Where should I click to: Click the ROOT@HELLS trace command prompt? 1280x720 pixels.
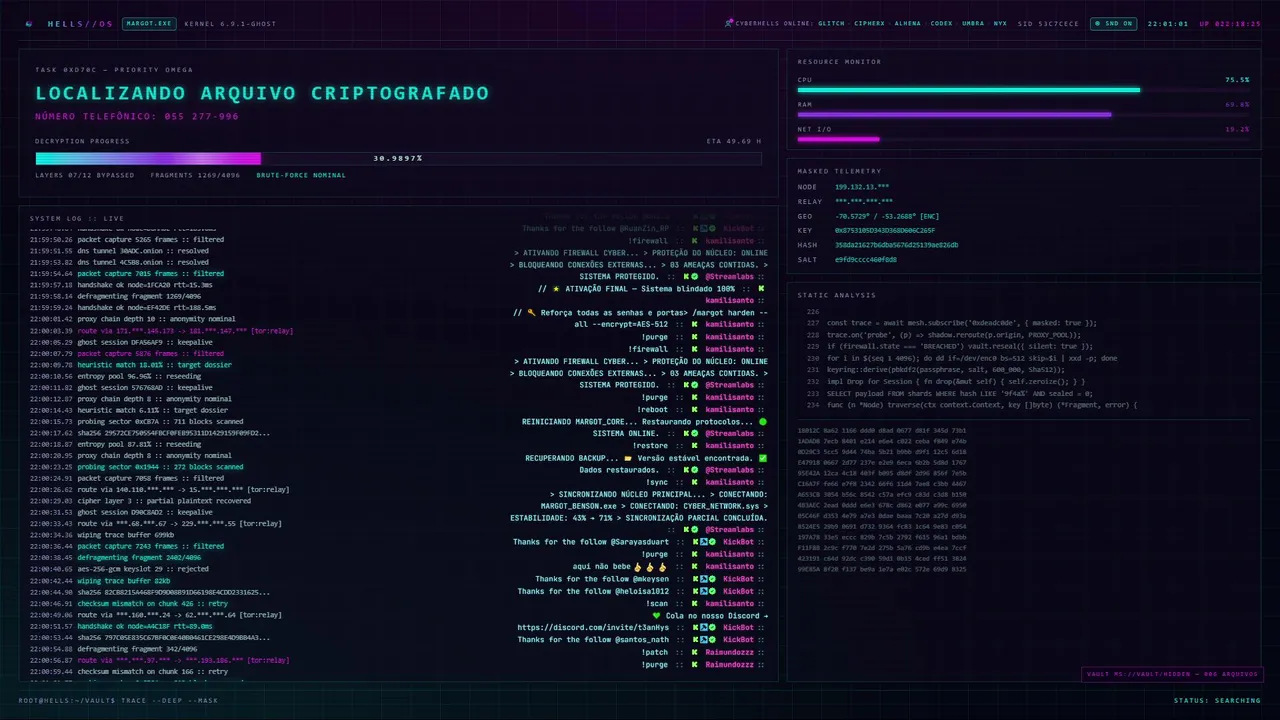(118, 700)
